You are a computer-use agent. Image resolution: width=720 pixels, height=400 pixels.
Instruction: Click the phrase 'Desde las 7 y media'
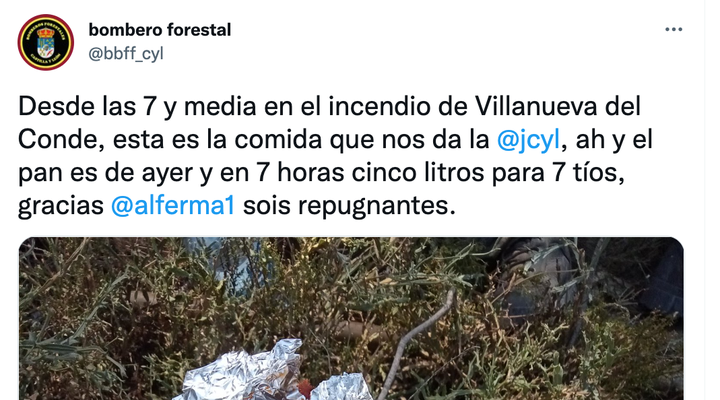click(137, 107)
